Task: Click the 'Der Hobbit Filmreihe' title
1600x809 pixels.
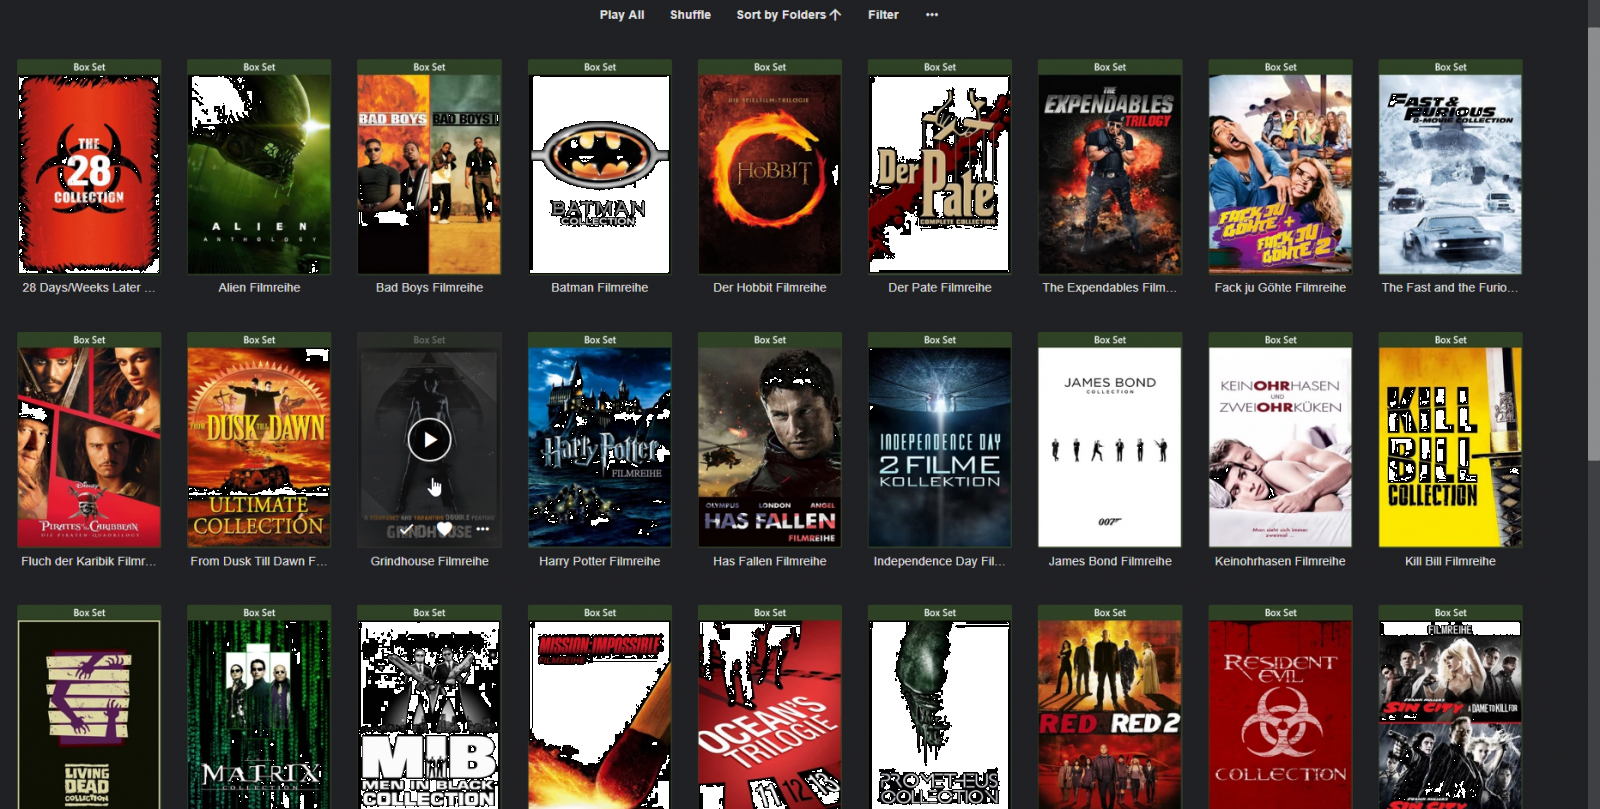Action: pyautogui.click(x=770, y=288)
